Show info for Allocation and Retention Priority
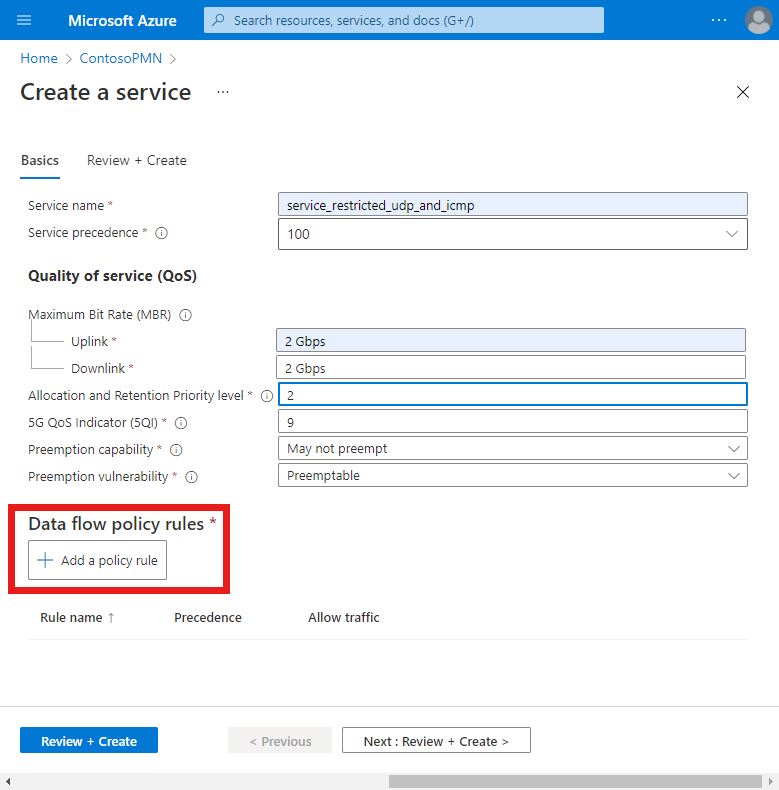Viewport: 779px width, 790px height. coord(267,396)
